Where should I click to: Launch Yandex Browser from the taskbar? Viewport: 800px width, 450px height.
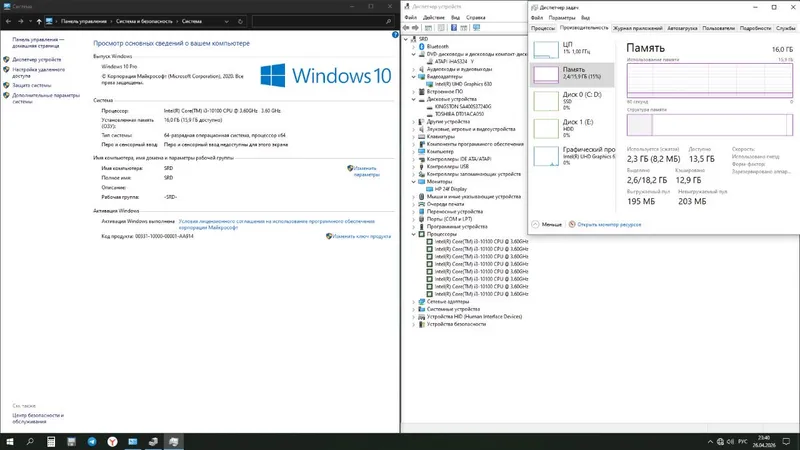[x=112, y=442]
